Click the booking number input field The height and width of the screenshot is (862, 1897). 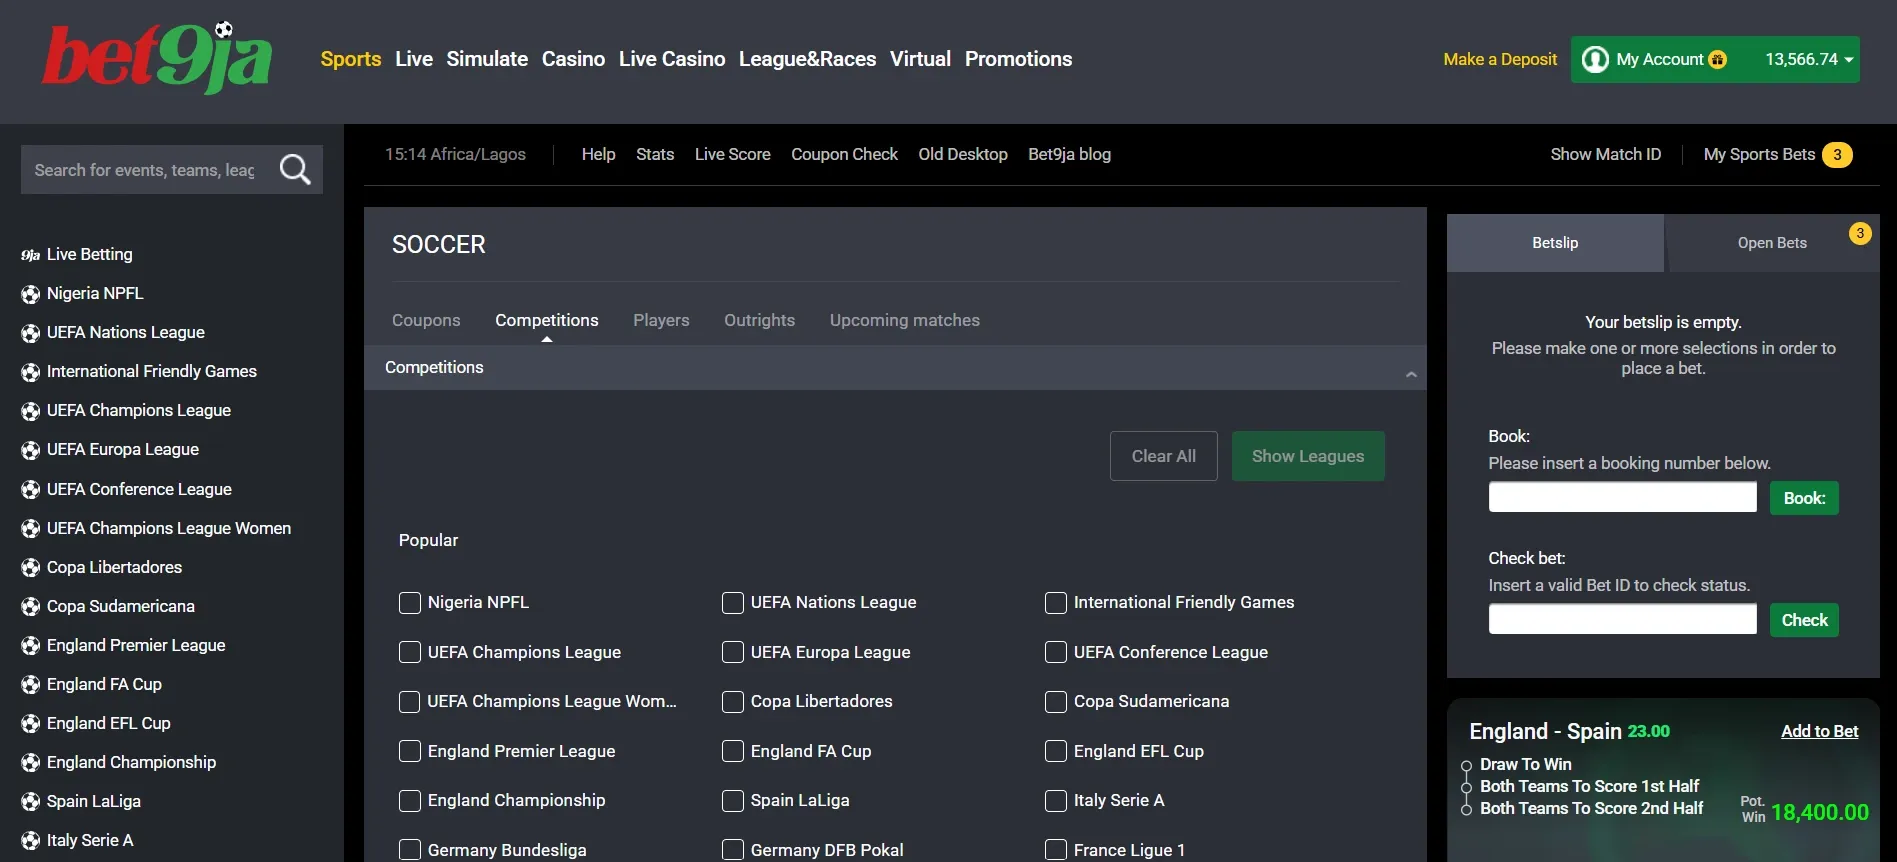[1622, 497]
